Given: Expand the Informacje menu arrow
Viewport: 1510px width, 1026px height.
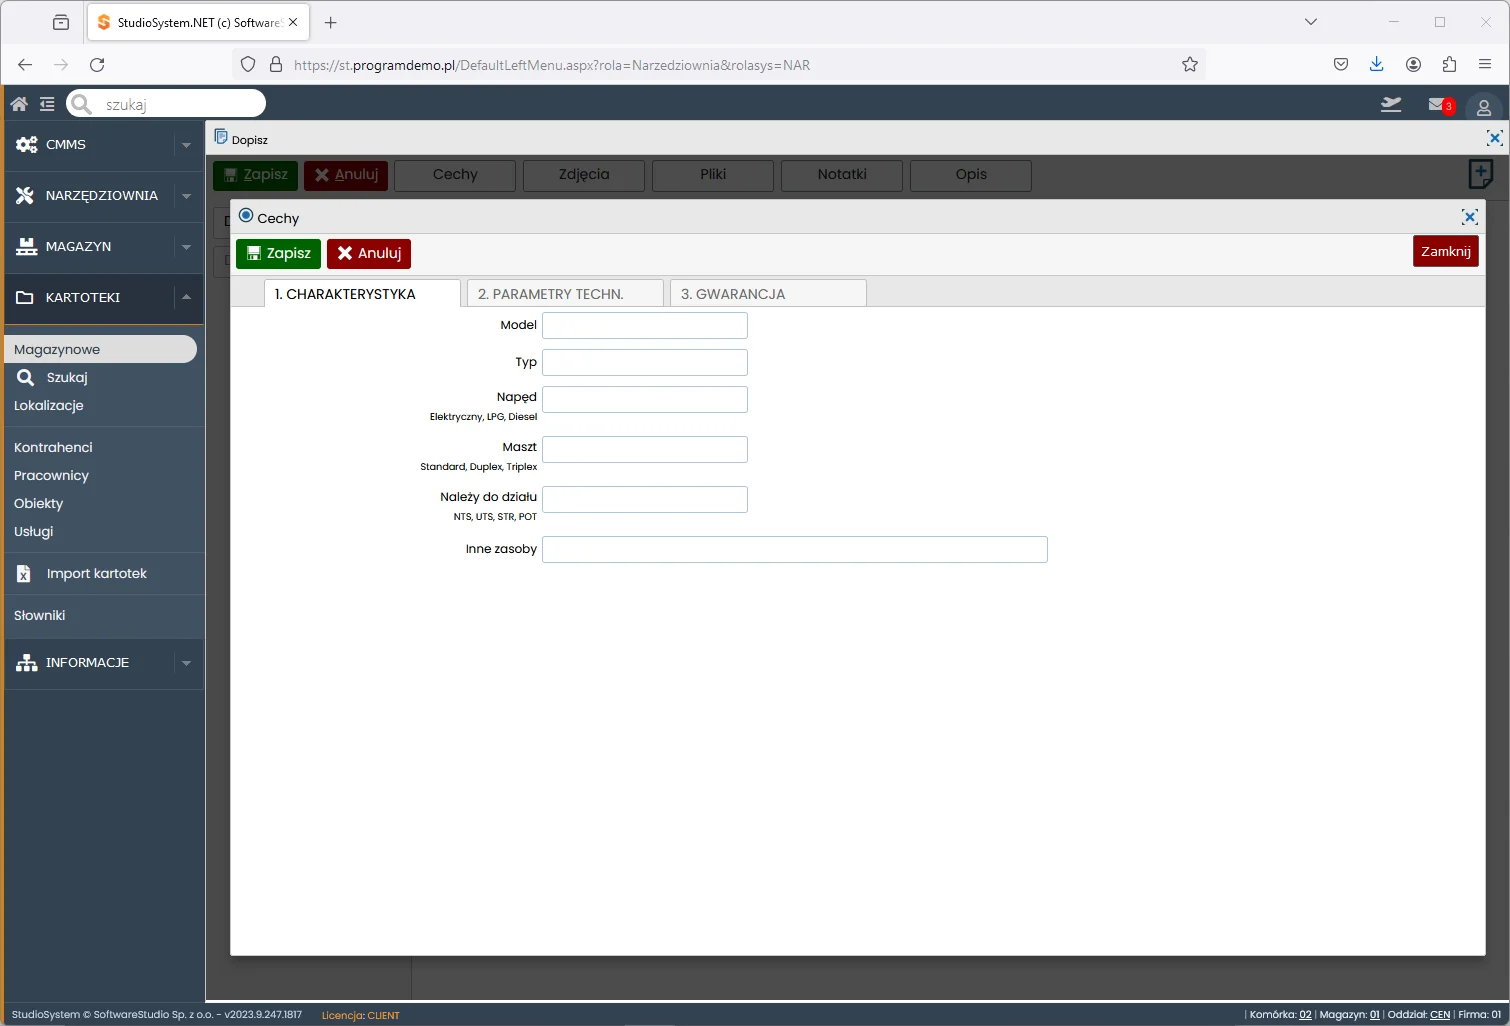Looking at the screenshot, I should [186, 663].
